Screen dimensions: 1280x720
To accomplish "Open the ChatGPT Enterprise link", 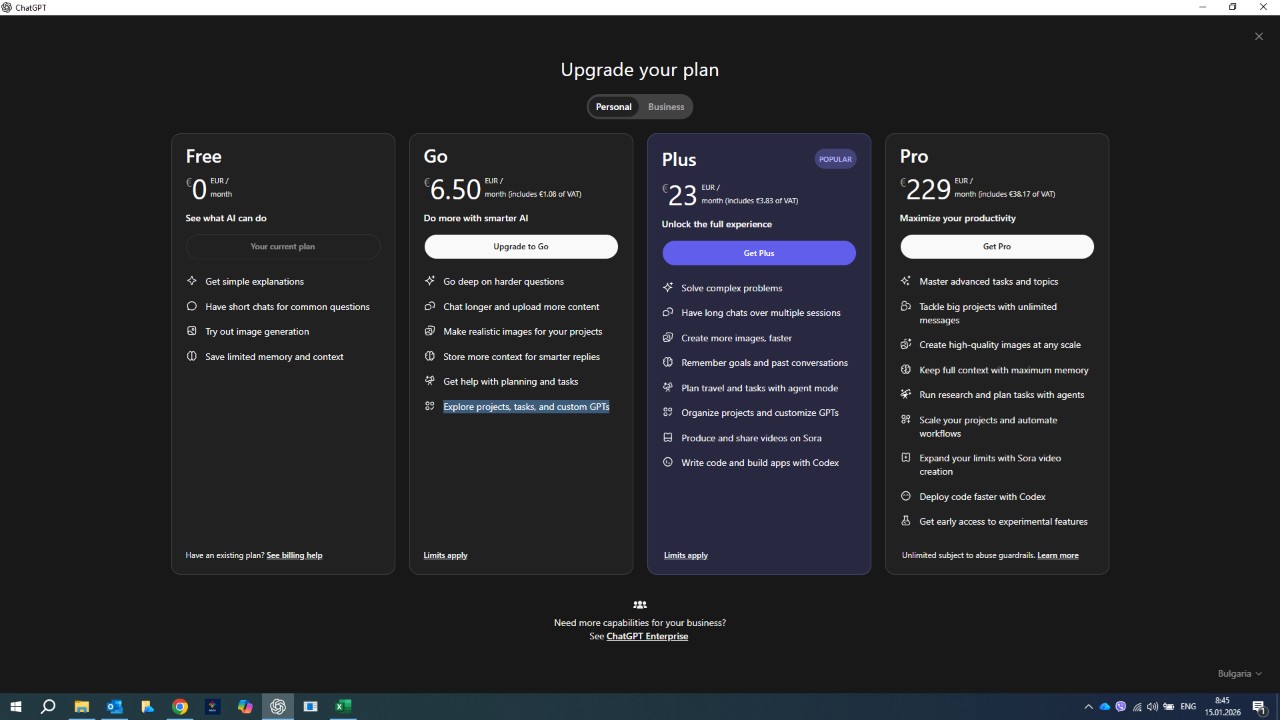I will pos(647,637).
